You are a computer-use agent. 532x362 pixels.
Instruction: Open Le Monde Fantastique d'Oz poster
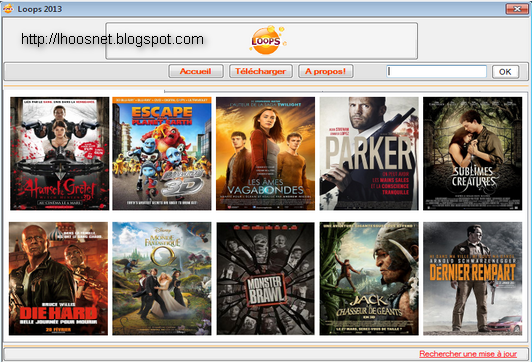tap(162, 279)
